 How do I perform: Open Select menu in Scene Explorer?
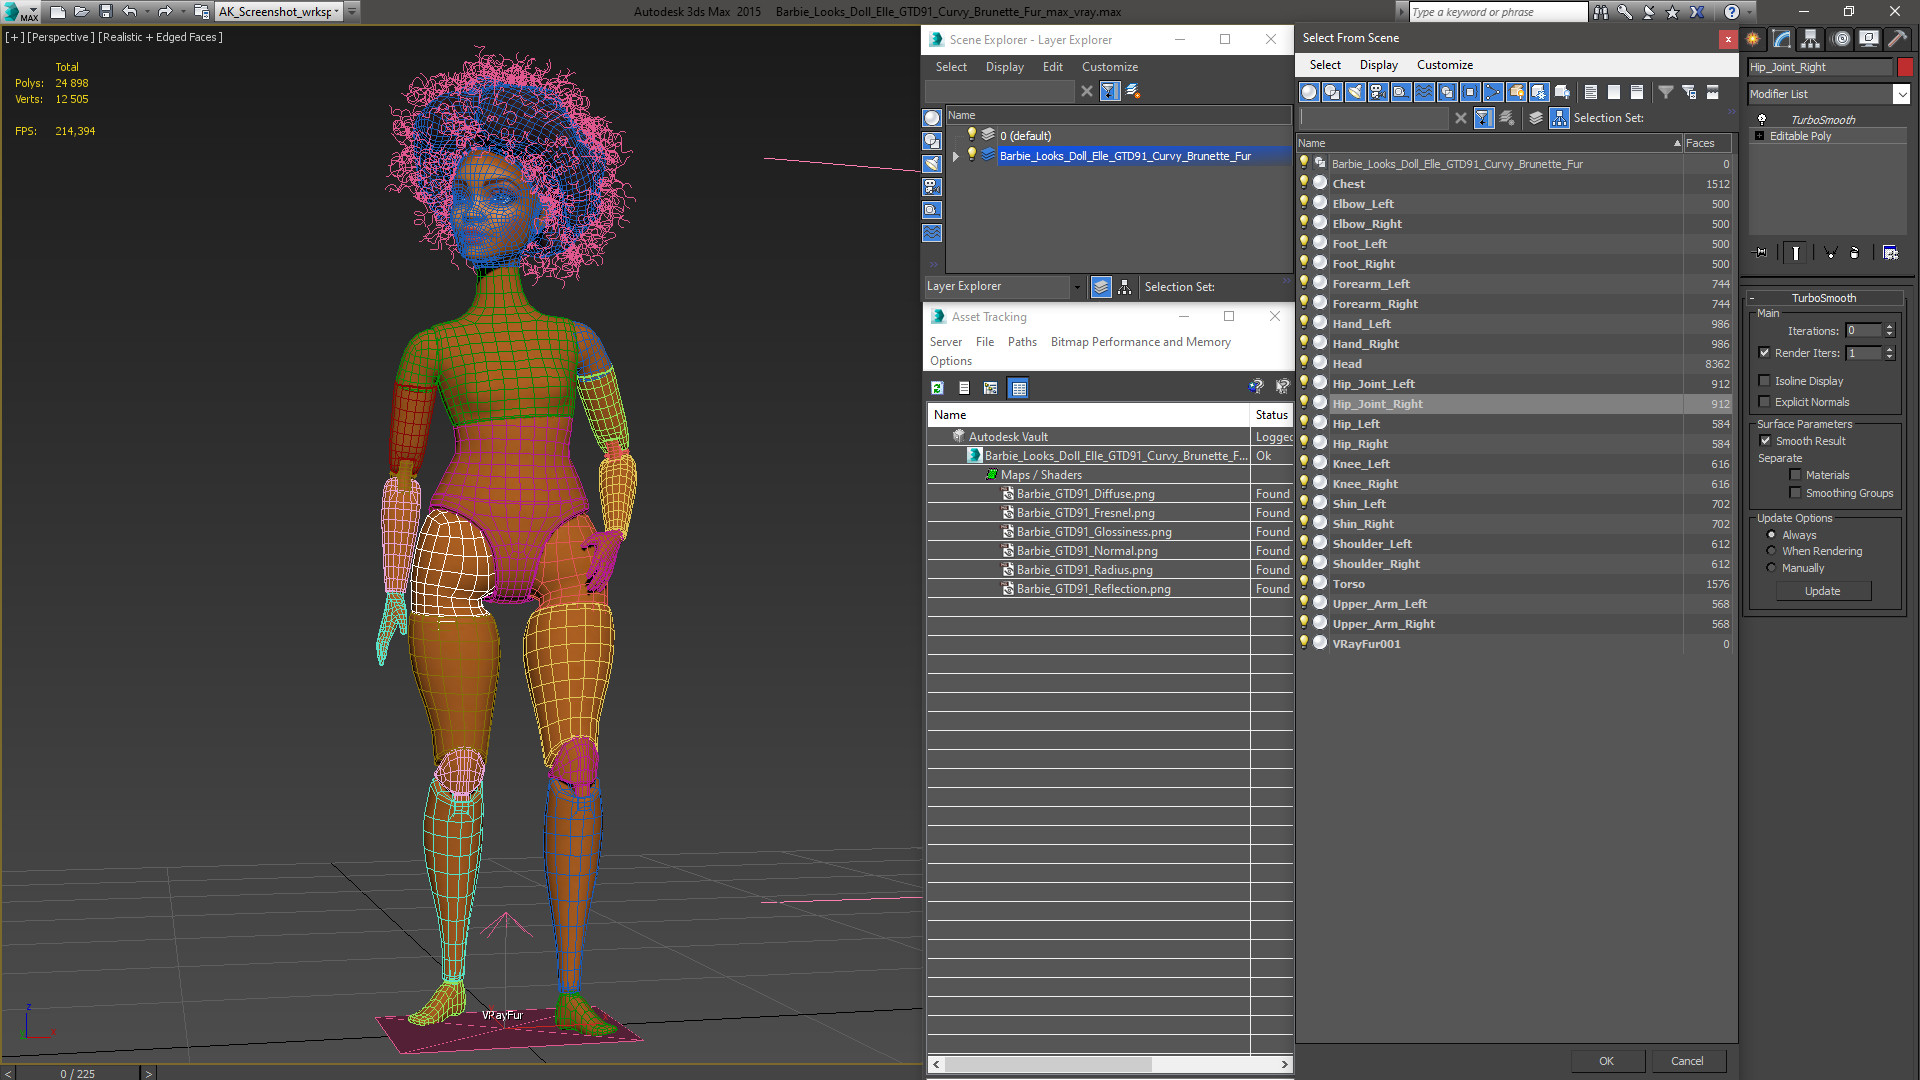(x=951, y=67)
